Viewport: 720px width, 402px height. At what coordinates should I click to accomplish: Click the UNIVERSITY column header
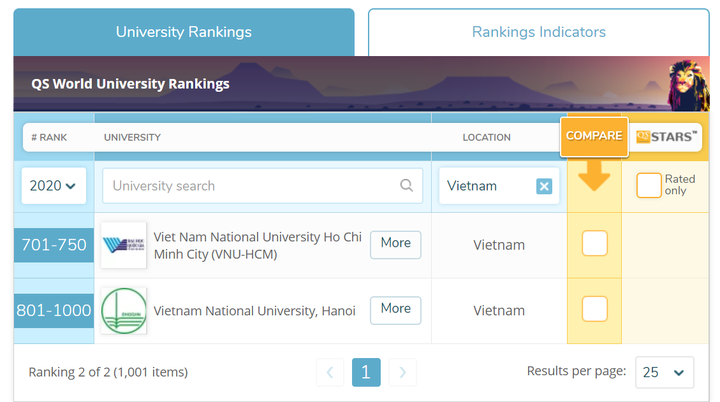pos(132,137)
